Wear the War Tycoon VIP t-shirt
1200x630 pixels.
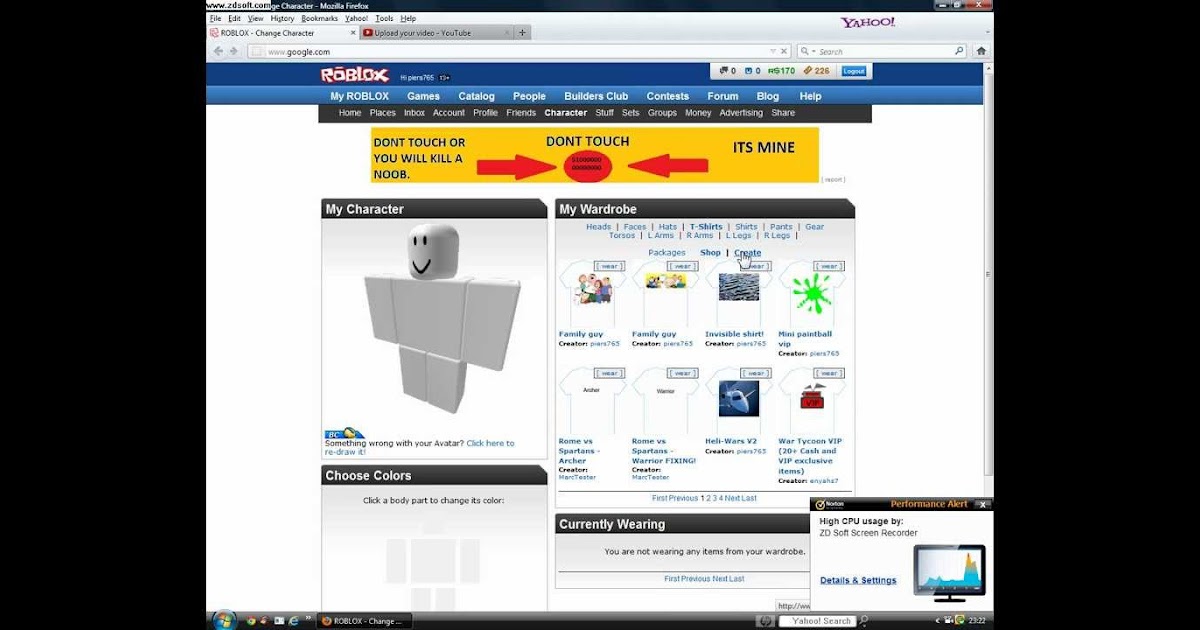[830, 373]
